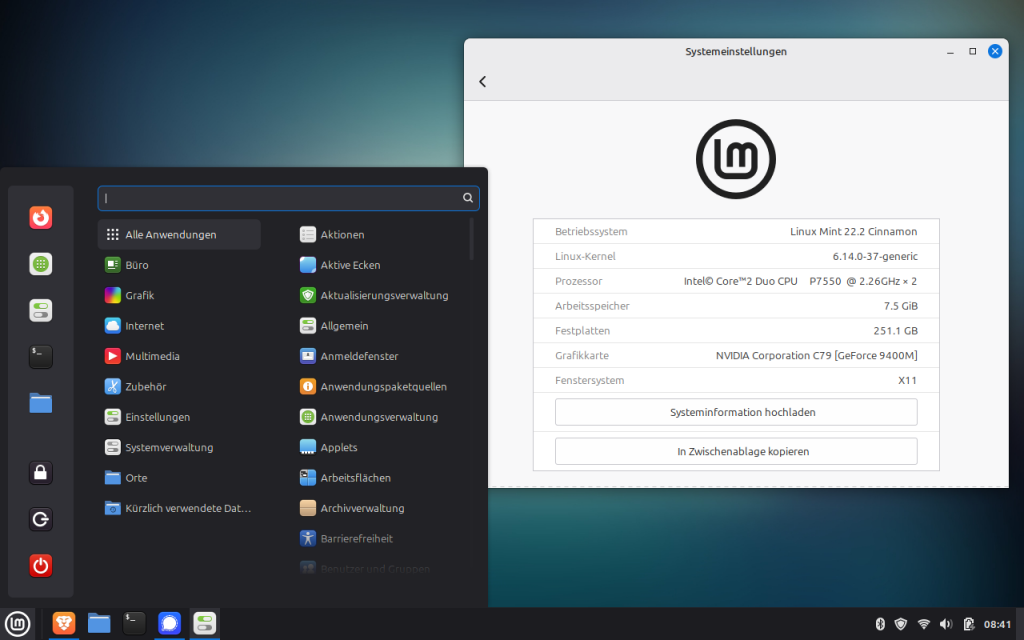Click the Systeminformation hochladen button

(x=736, y=412)
